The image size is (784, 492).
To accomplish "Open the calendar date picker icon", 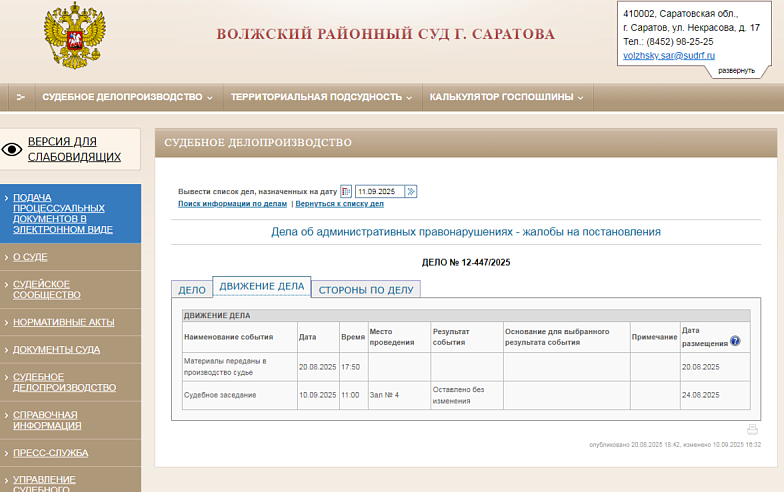I will click(346, 192).
